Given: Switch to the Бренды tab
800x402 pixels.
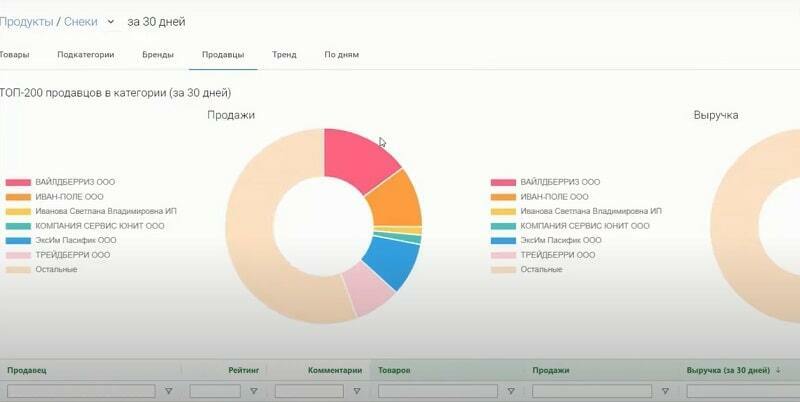Looking at the screenshot, I should [158, 55].
